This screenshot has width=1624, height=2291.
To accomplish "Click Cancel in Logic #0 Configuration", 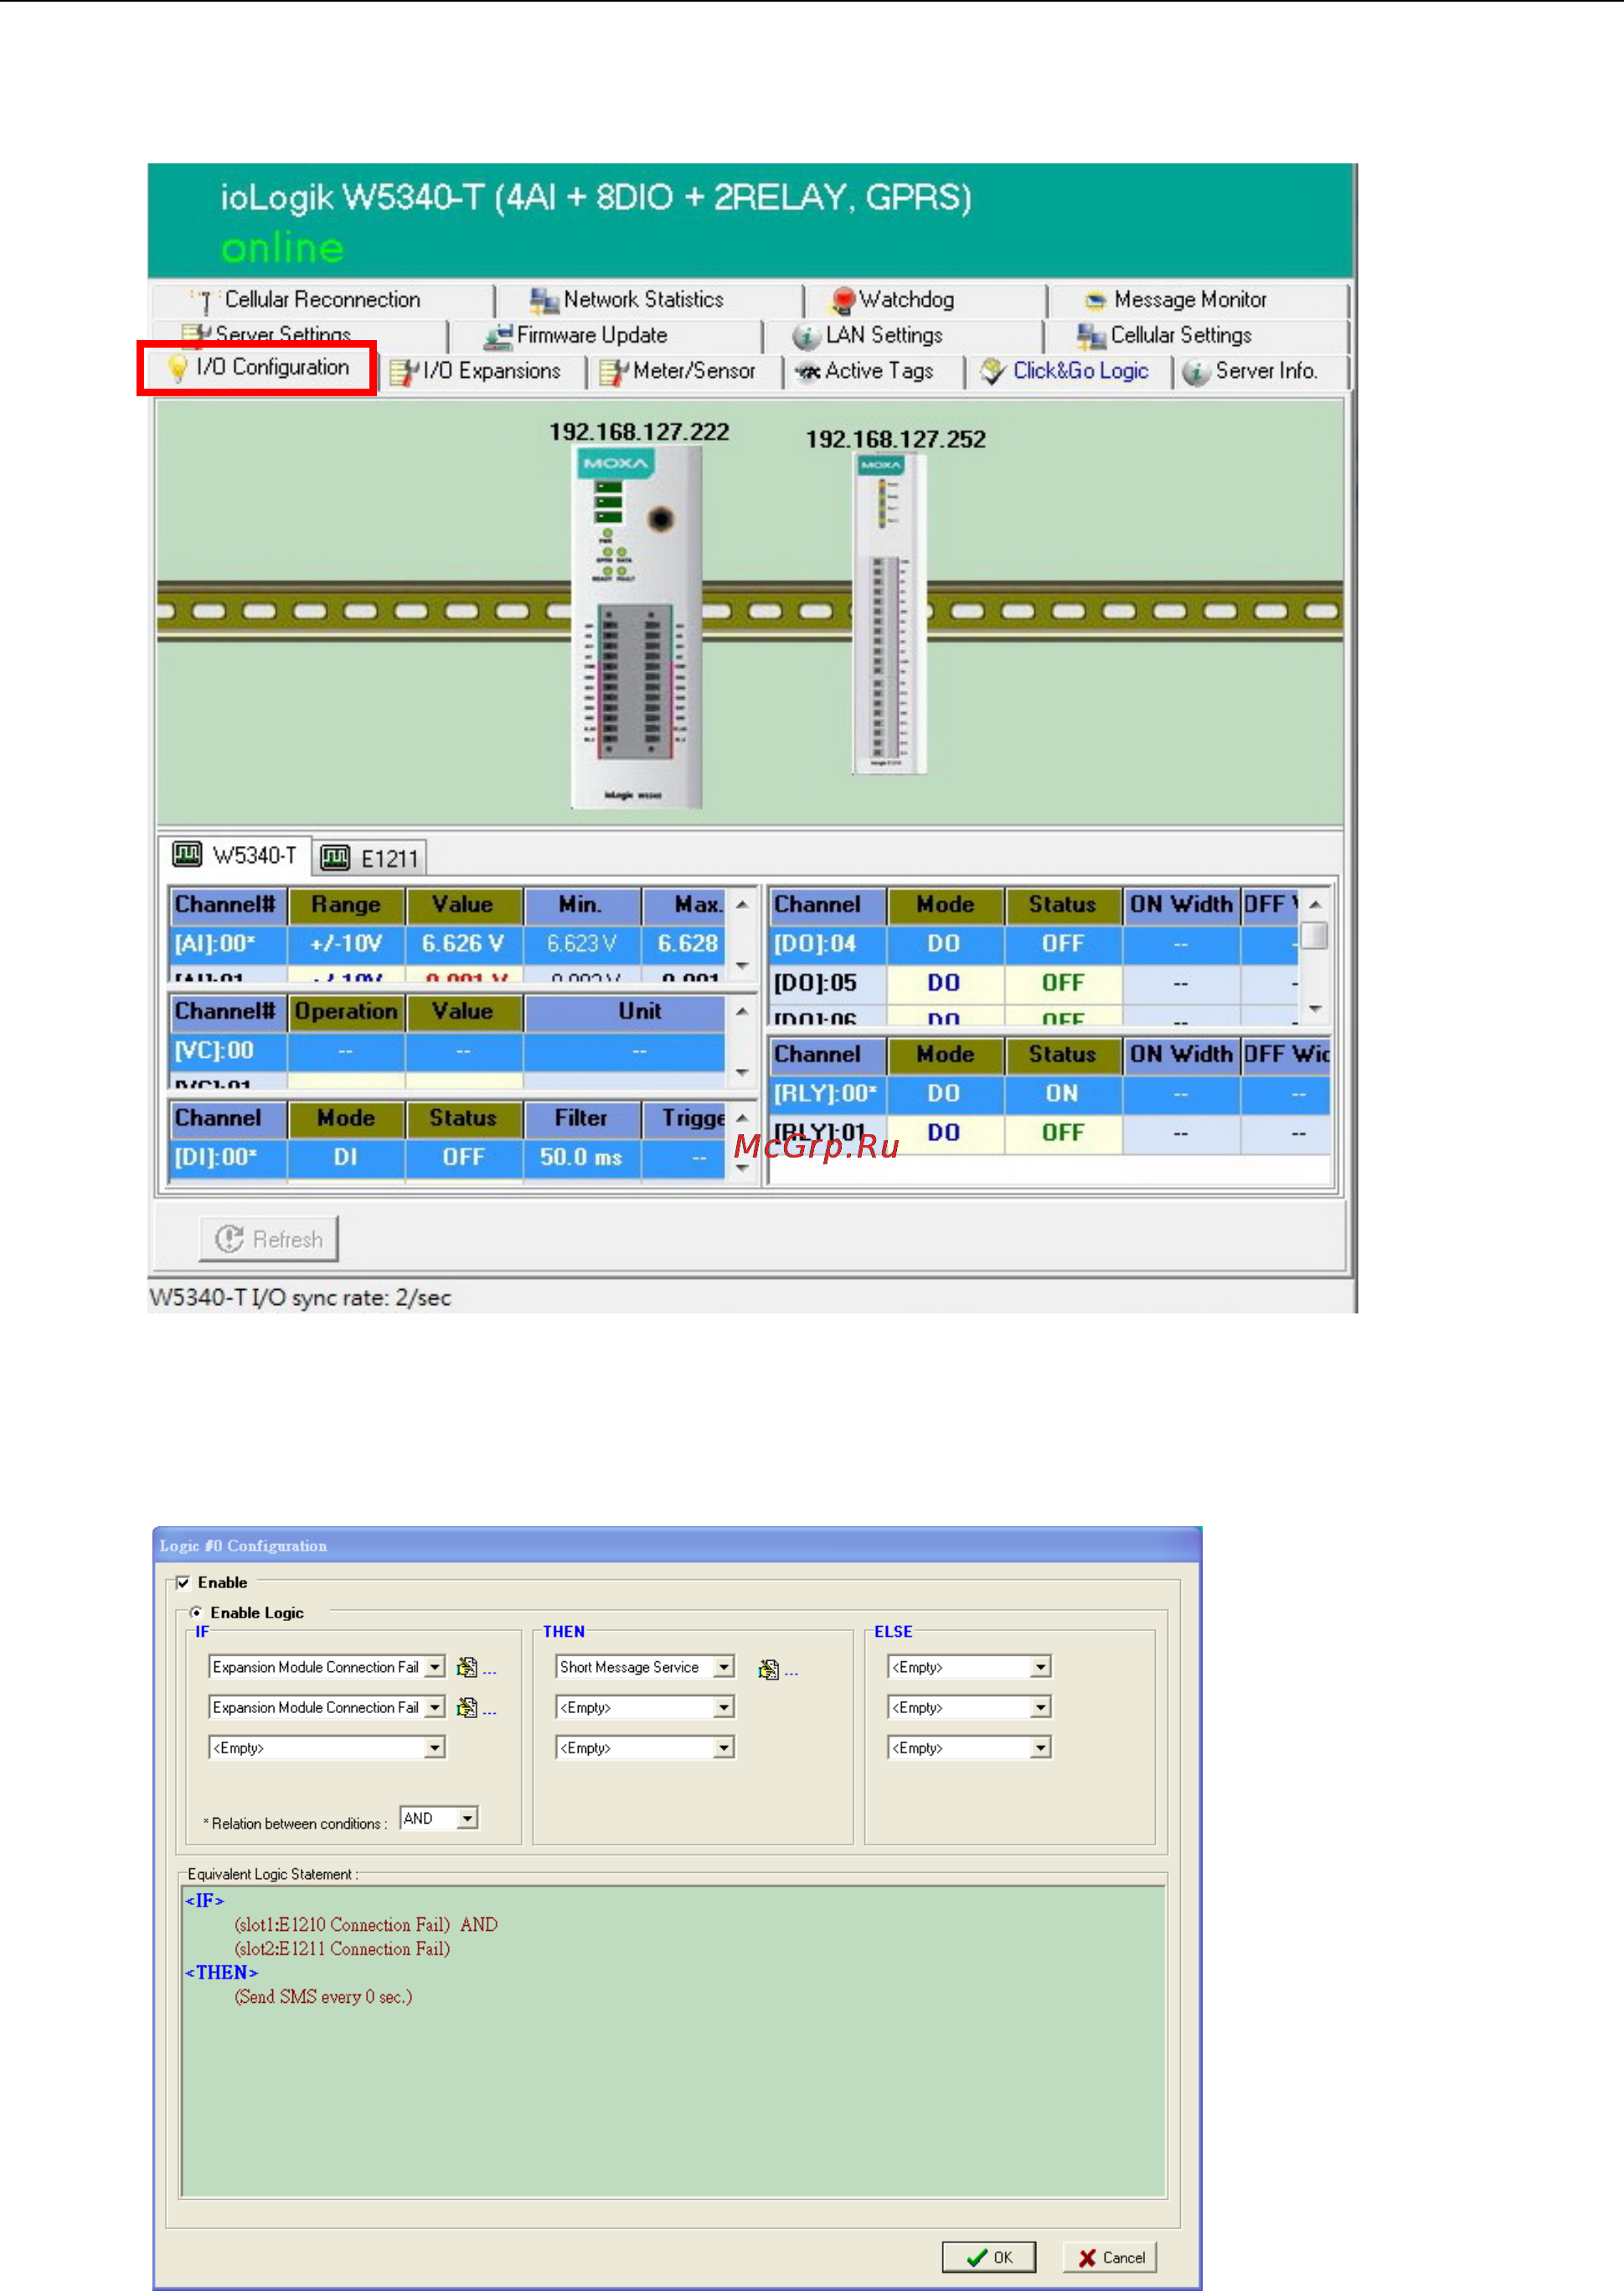I will click(x=1111, y=2258).
